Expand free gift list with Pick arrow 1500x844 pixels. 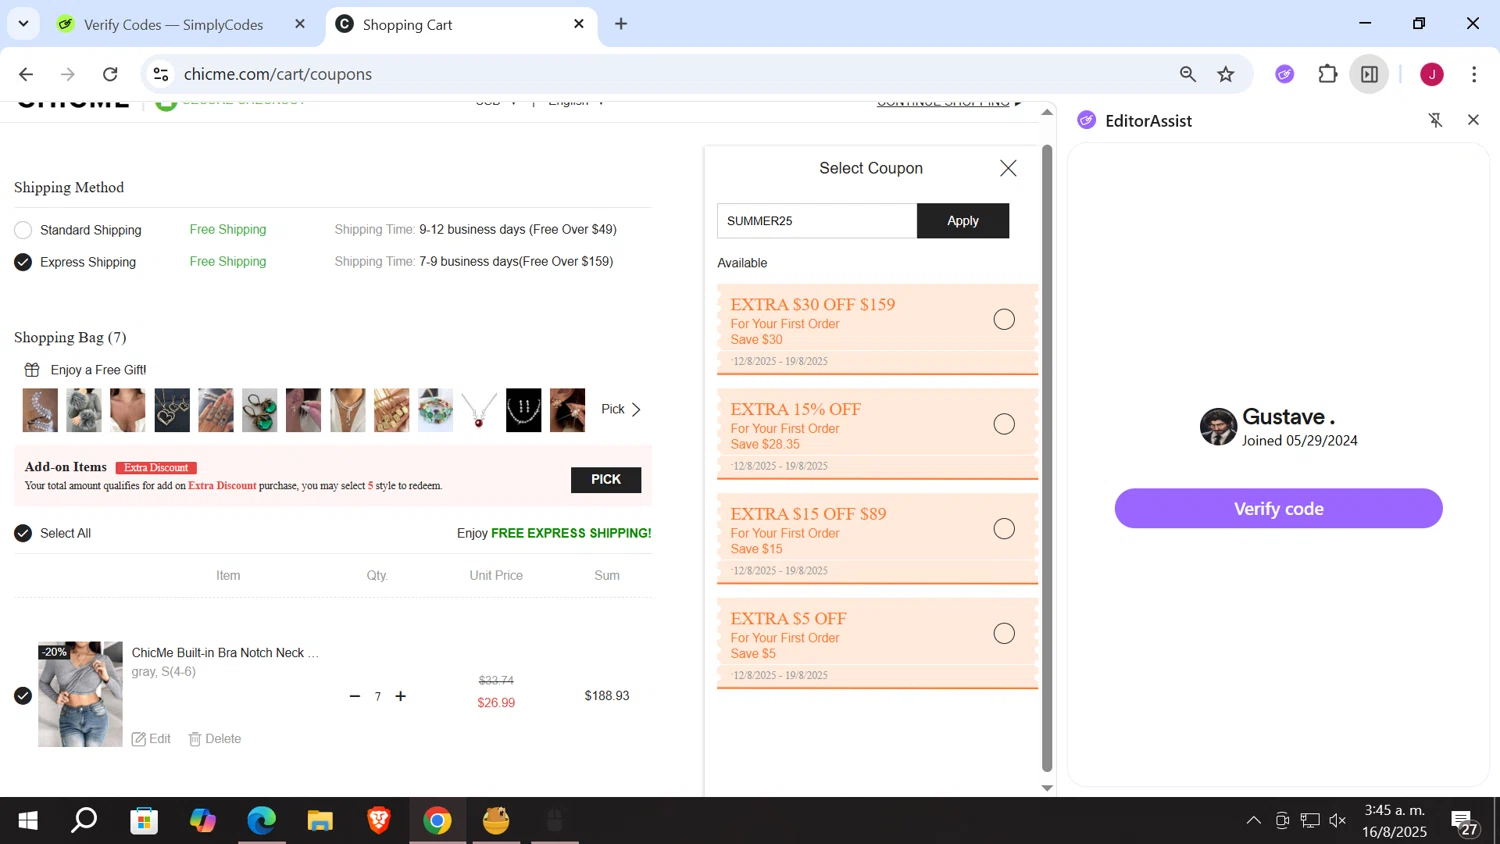pos(621,409)
